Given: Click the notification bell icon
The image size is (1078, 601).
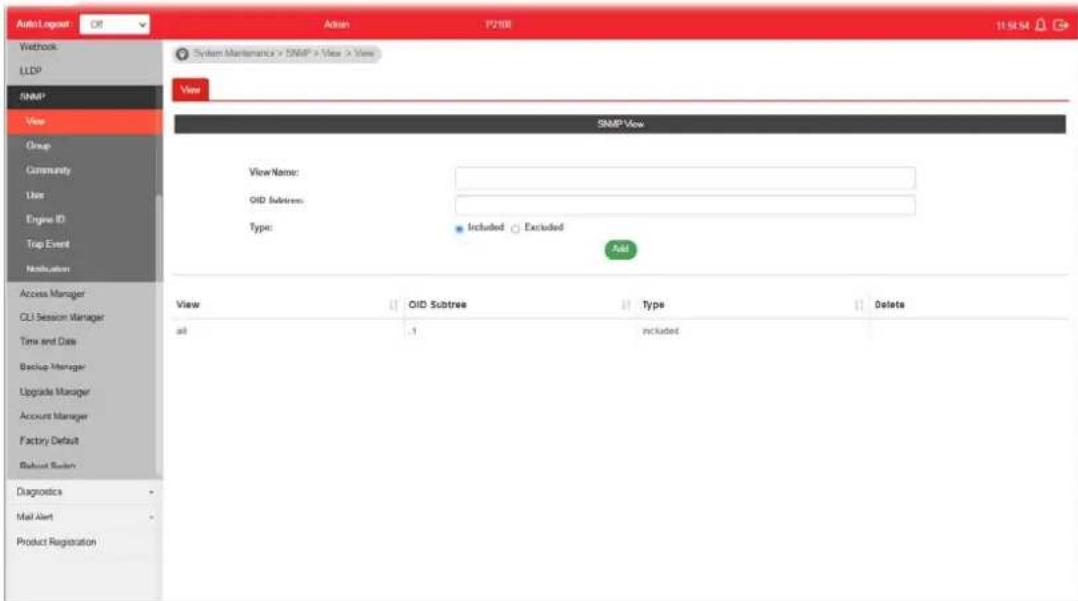Looking at the screenshot, I should coord(1040,25).
